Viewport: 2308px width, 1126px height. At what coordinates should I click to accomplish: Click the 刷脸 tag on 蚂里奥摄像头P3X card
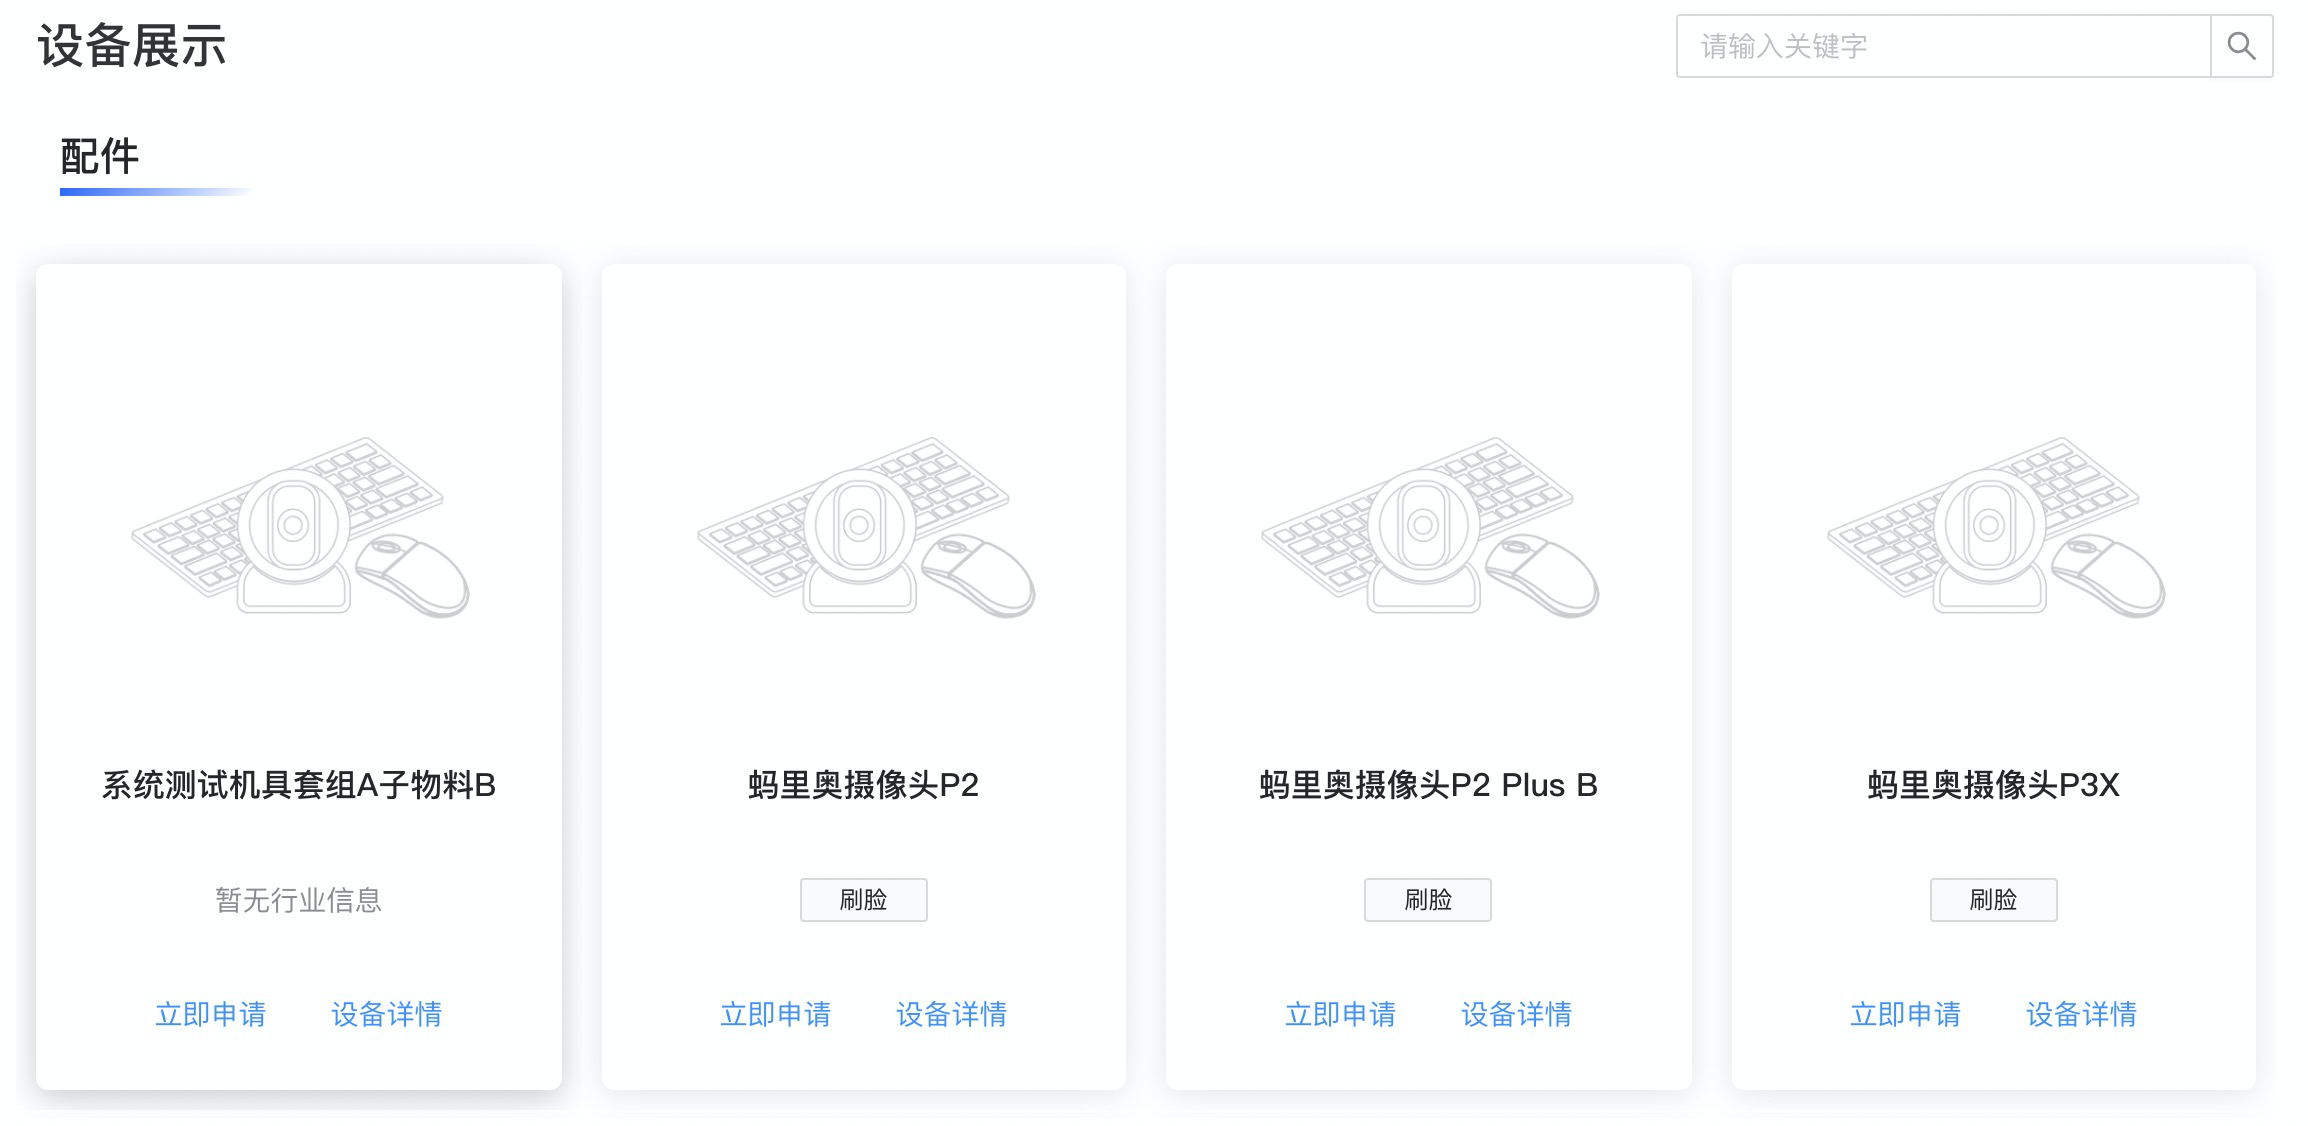[x=1994, y=900]
